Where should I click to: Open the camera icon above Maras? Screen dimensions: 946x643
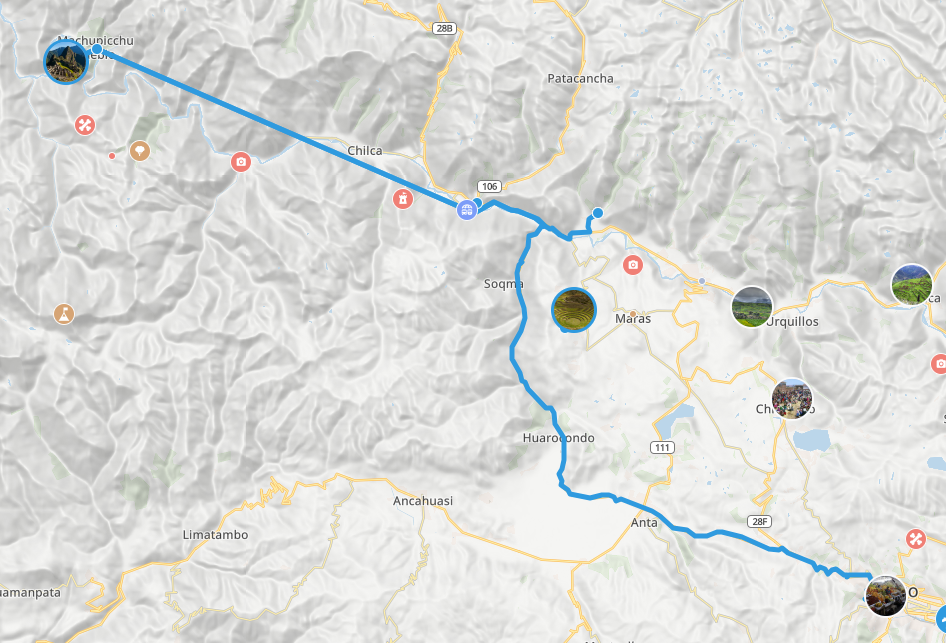pos(632,264)
